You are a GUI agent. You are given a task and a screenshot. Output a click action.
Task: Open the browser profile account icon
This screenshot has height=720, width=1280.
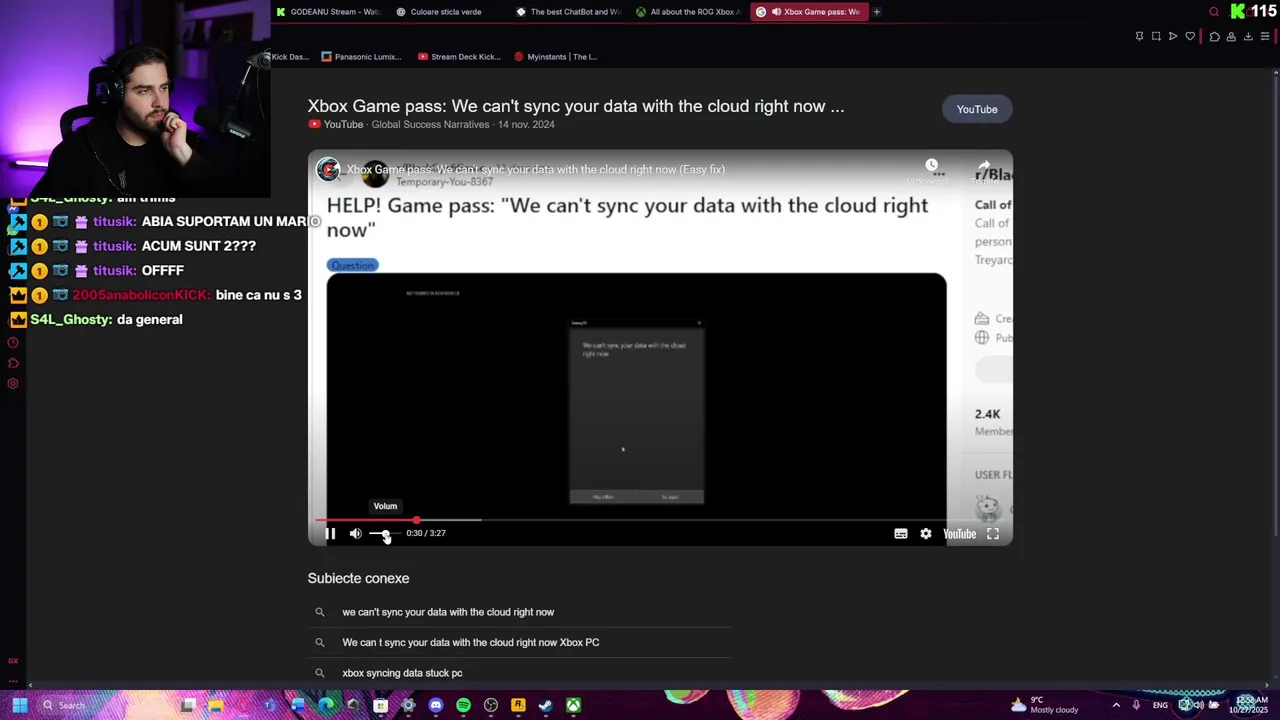point(1231,37)
